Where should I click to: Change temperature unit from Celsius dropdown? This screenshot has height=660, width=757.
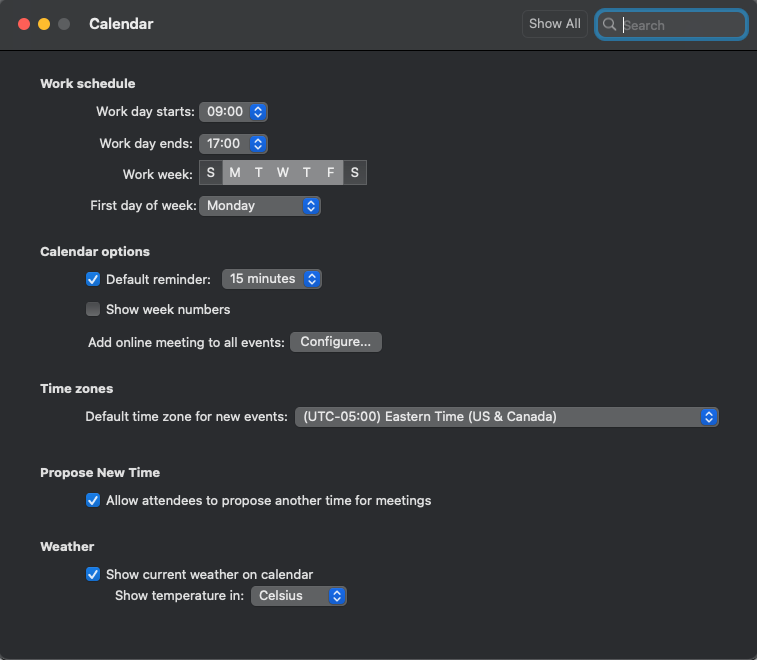coord(298,596)
